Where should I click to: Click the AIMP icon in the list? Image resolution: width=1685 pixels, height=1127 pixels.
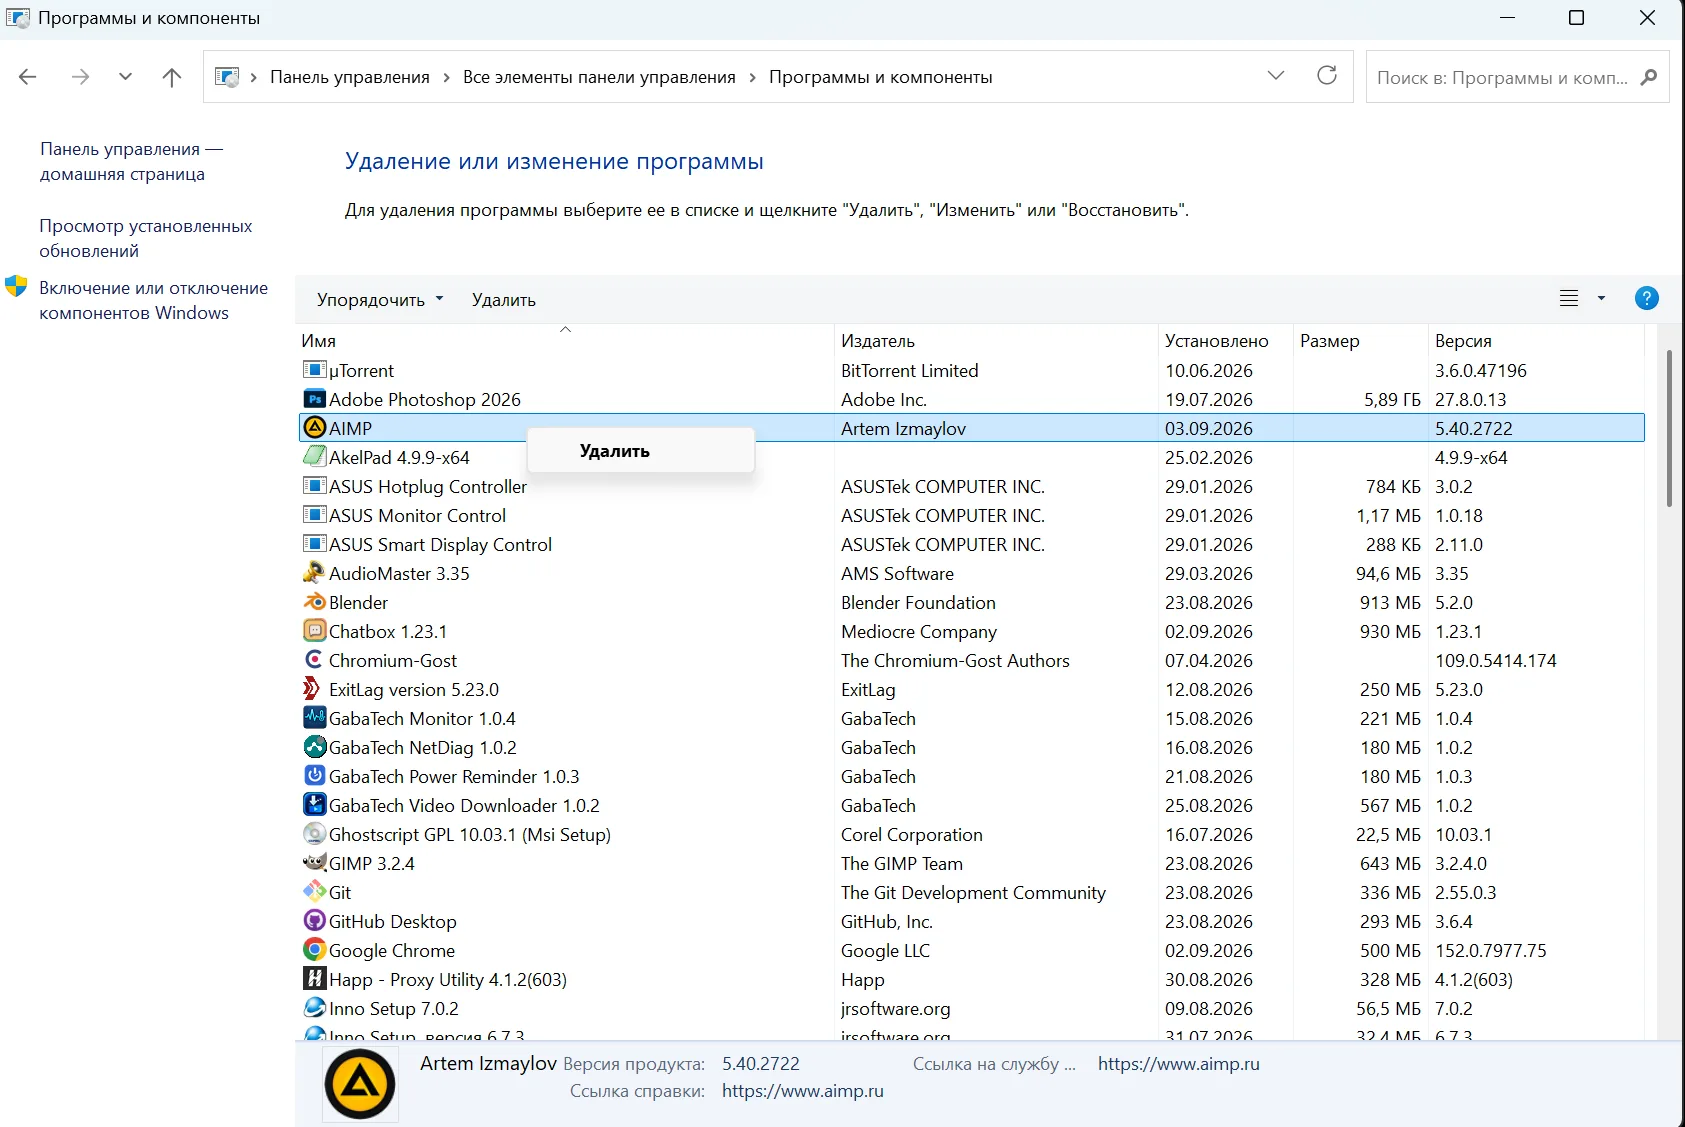[x=314, y=428]
